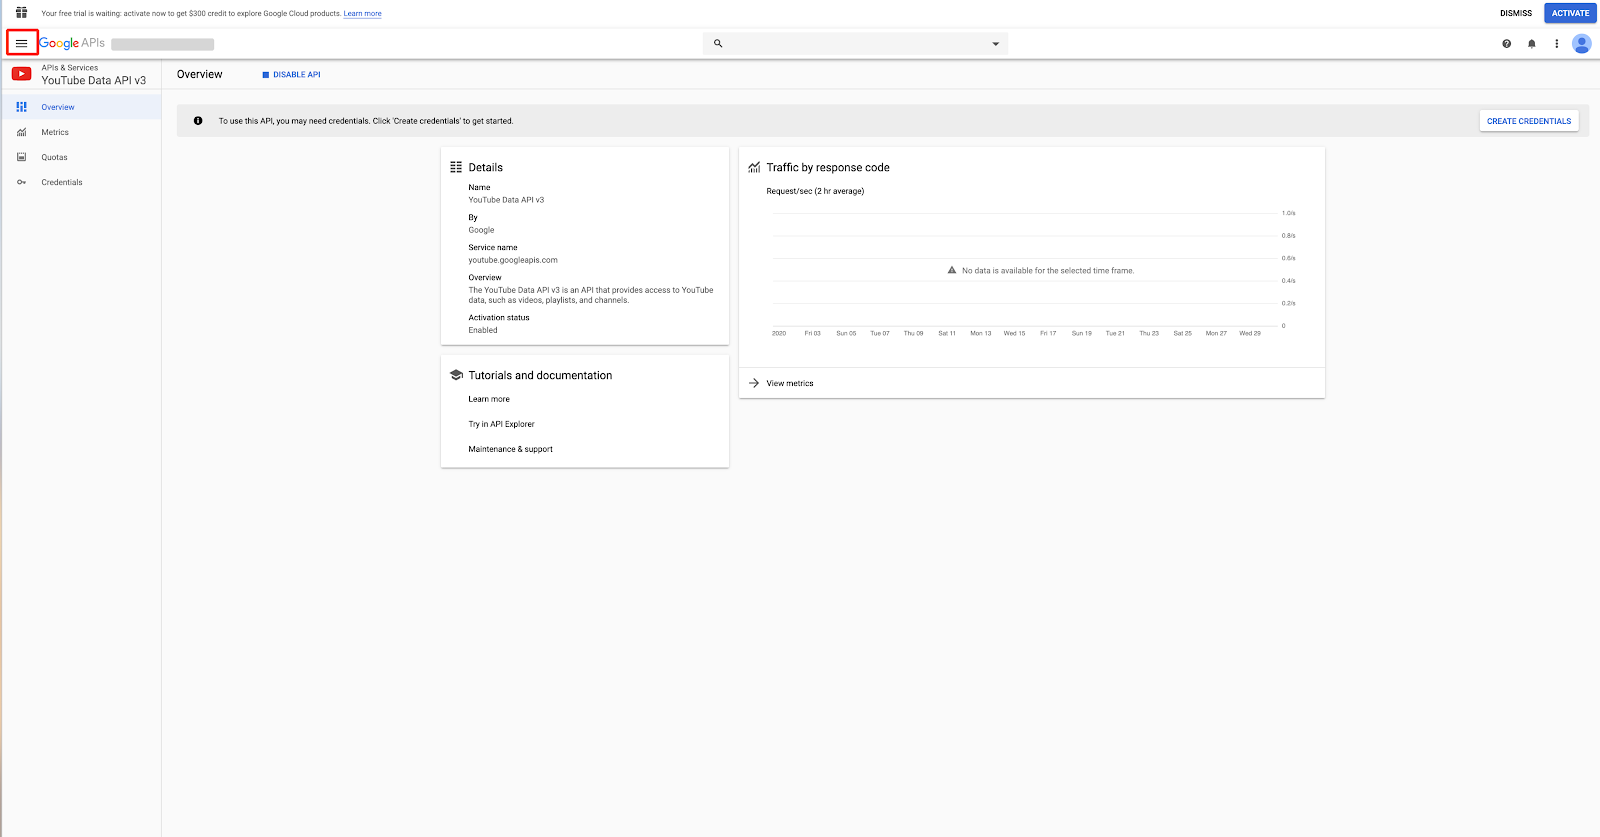Image resolution: width=1600 pixels, height=837 pixels.
Task: Click the Traffic by response code heading
Action: [828, 167]
